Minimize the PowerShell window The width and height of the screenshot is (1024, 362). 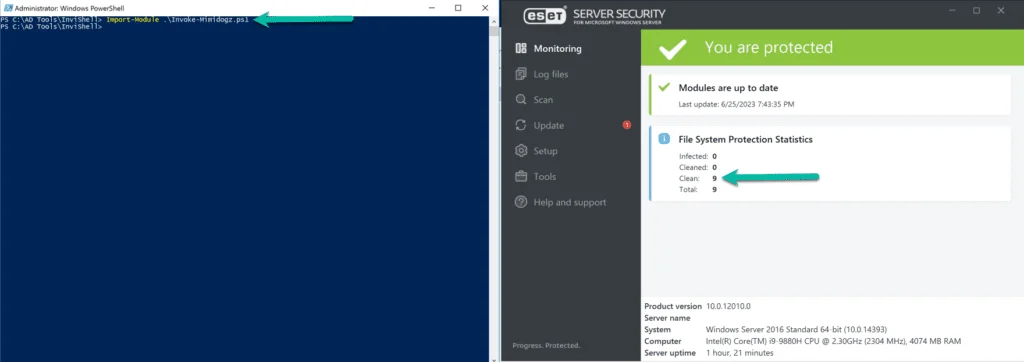click(432, 8)
